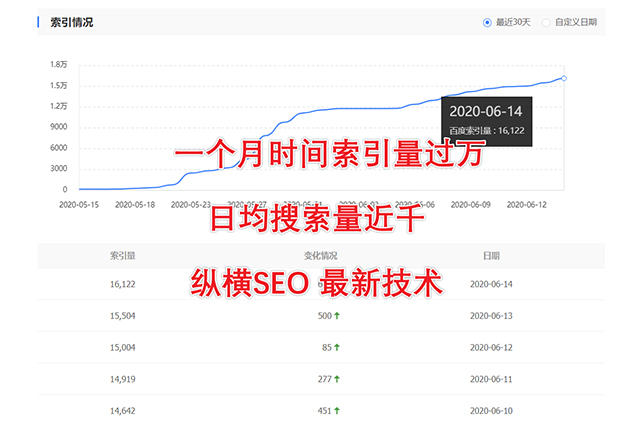Click the 2020-05-15 x-axis label

pyautogui.click(x=78, y=204)
